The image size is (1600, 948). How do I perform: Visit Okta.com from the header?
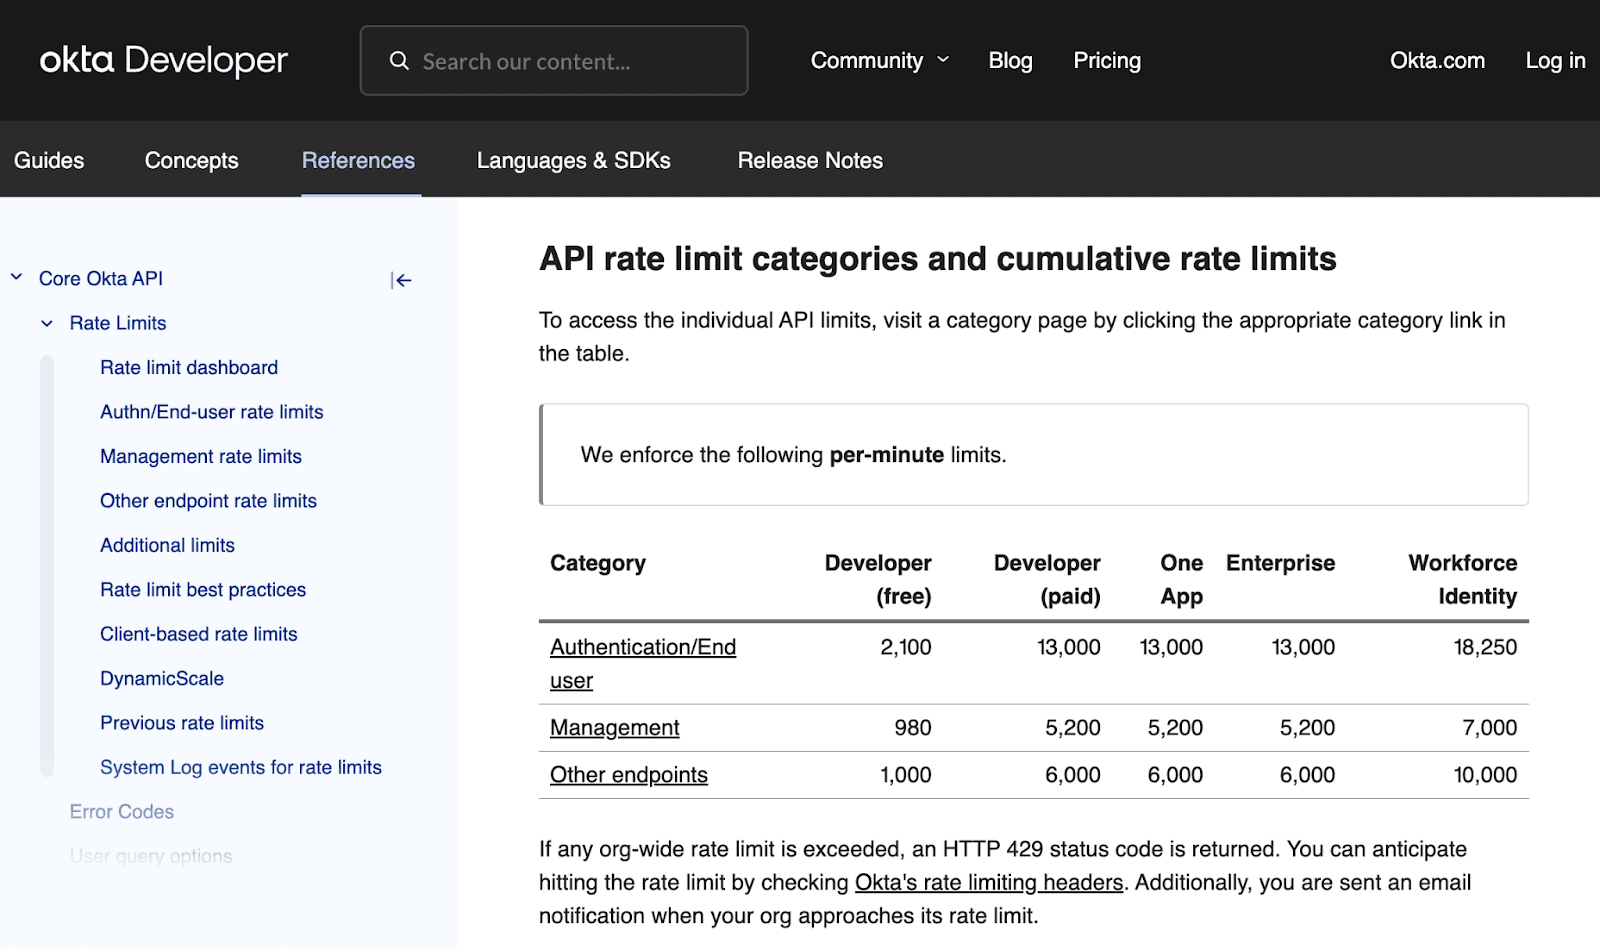click(x=1437, y=60)
